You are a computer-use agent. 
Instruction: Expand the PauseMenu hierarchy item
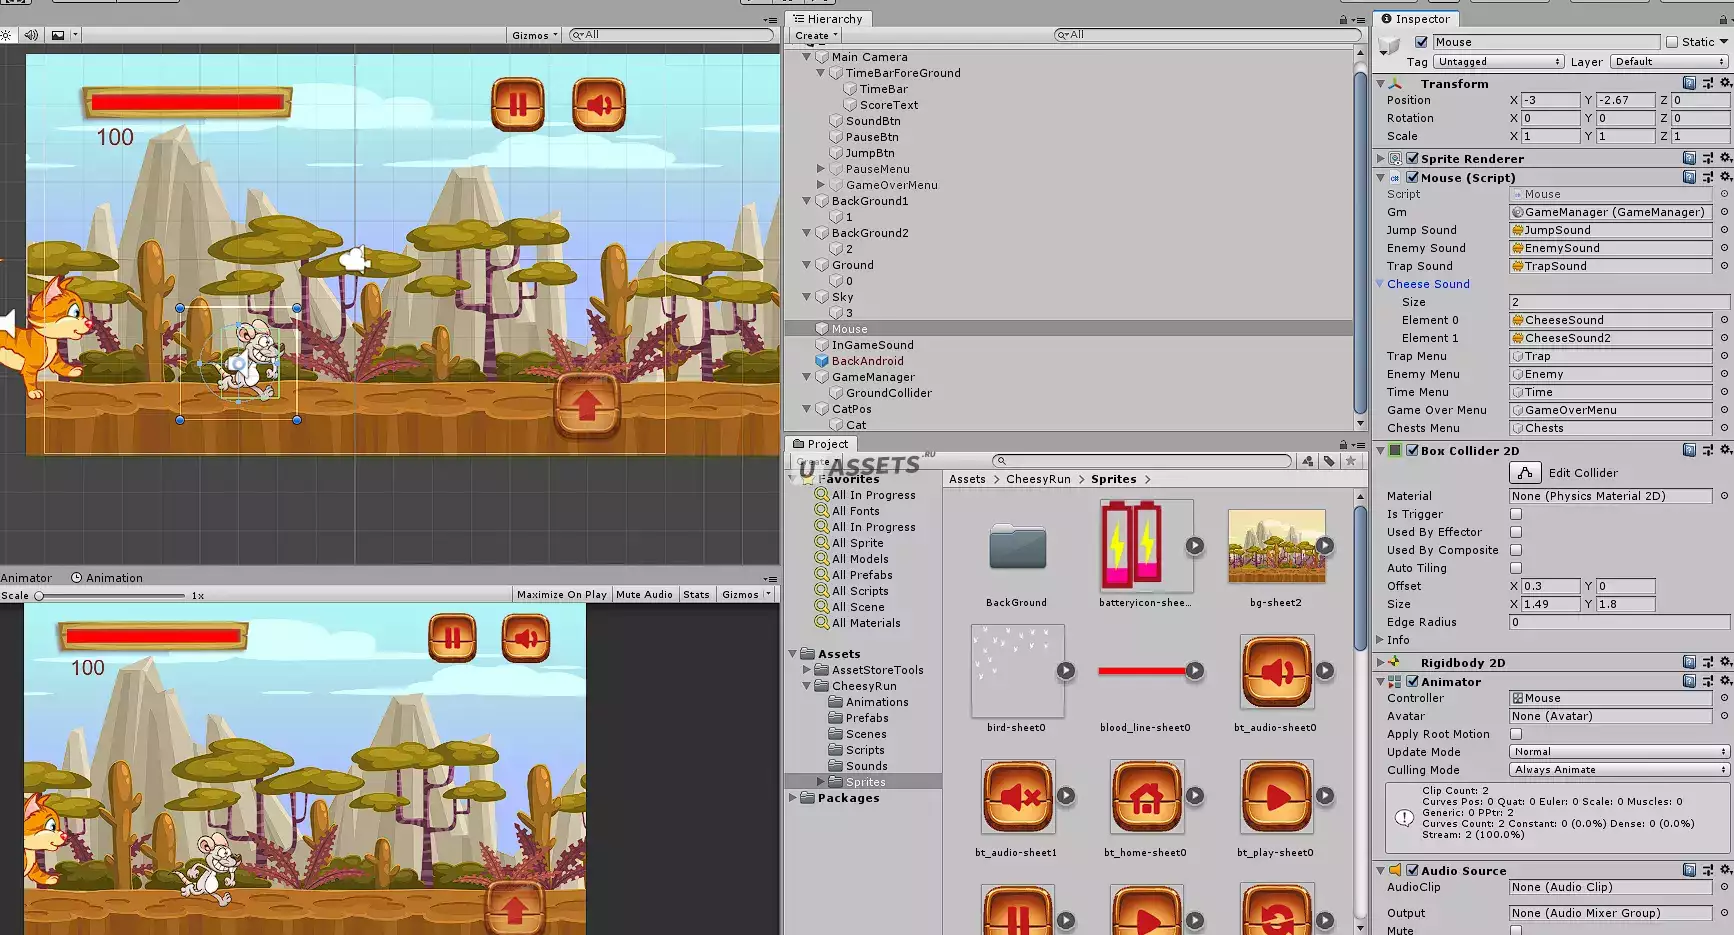pyautogui.click(x=821, y=169)
